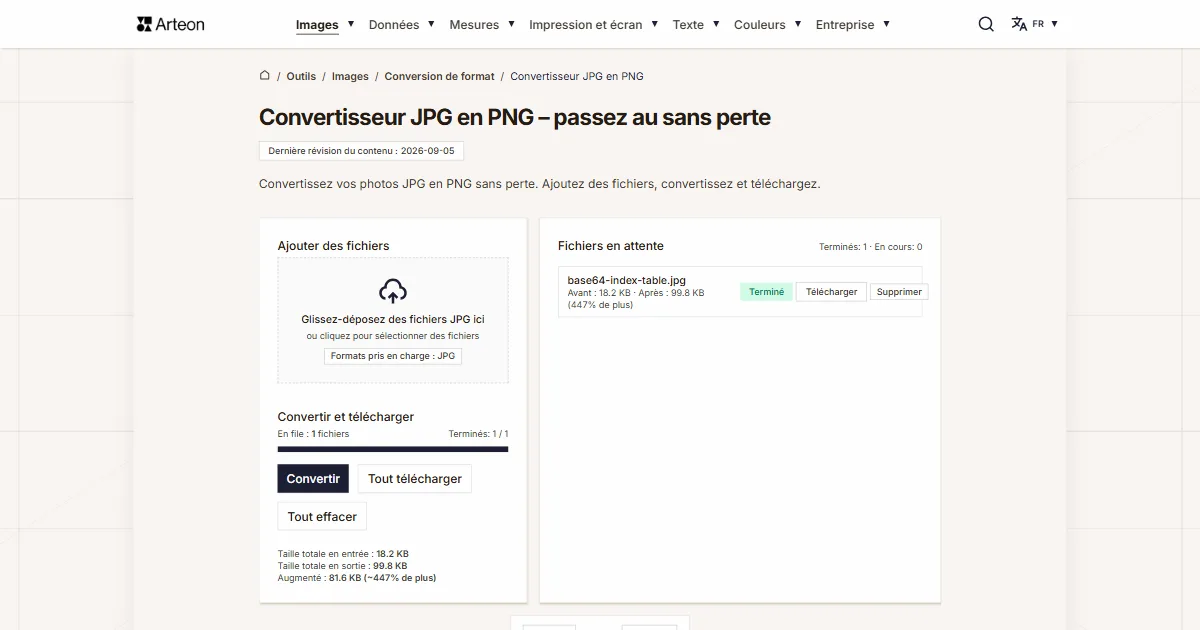1200x630 pixels.
Task: Click the 'Terminés : 1 / 1' counter
Action: 478,434
